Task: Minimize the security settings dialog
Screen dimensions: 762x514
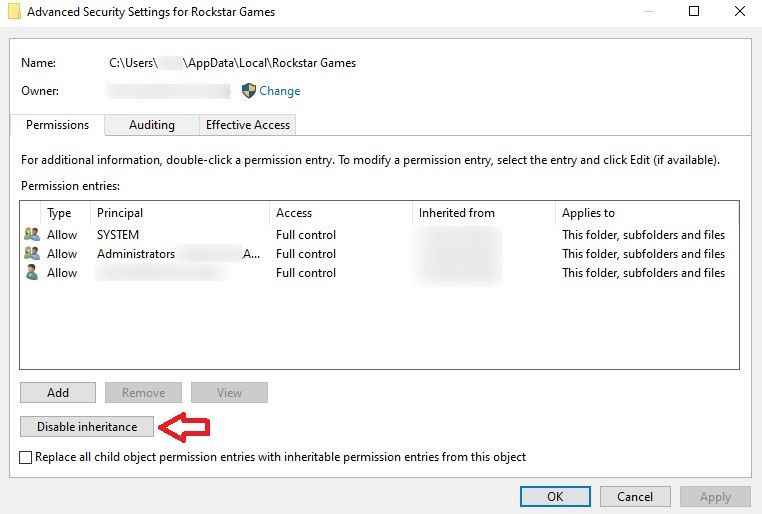Action: click(x=648, y=12)
